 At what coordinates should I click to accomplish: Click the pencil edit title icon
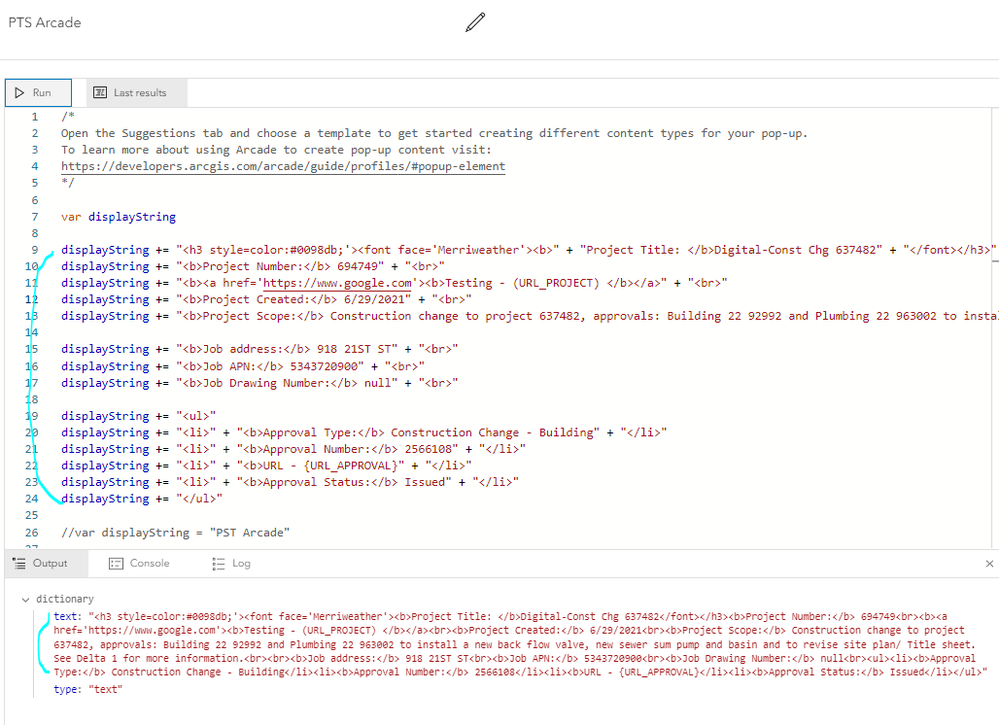tap(475, 22)
